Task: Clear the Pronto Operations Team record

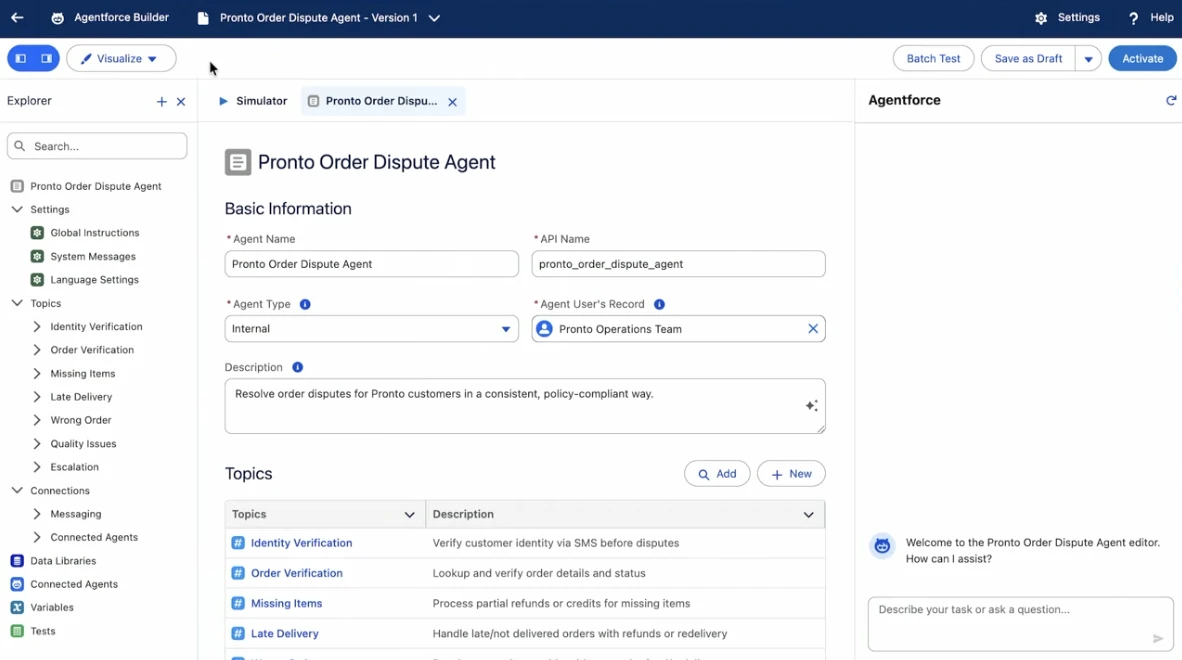Action: click(812, 329)
